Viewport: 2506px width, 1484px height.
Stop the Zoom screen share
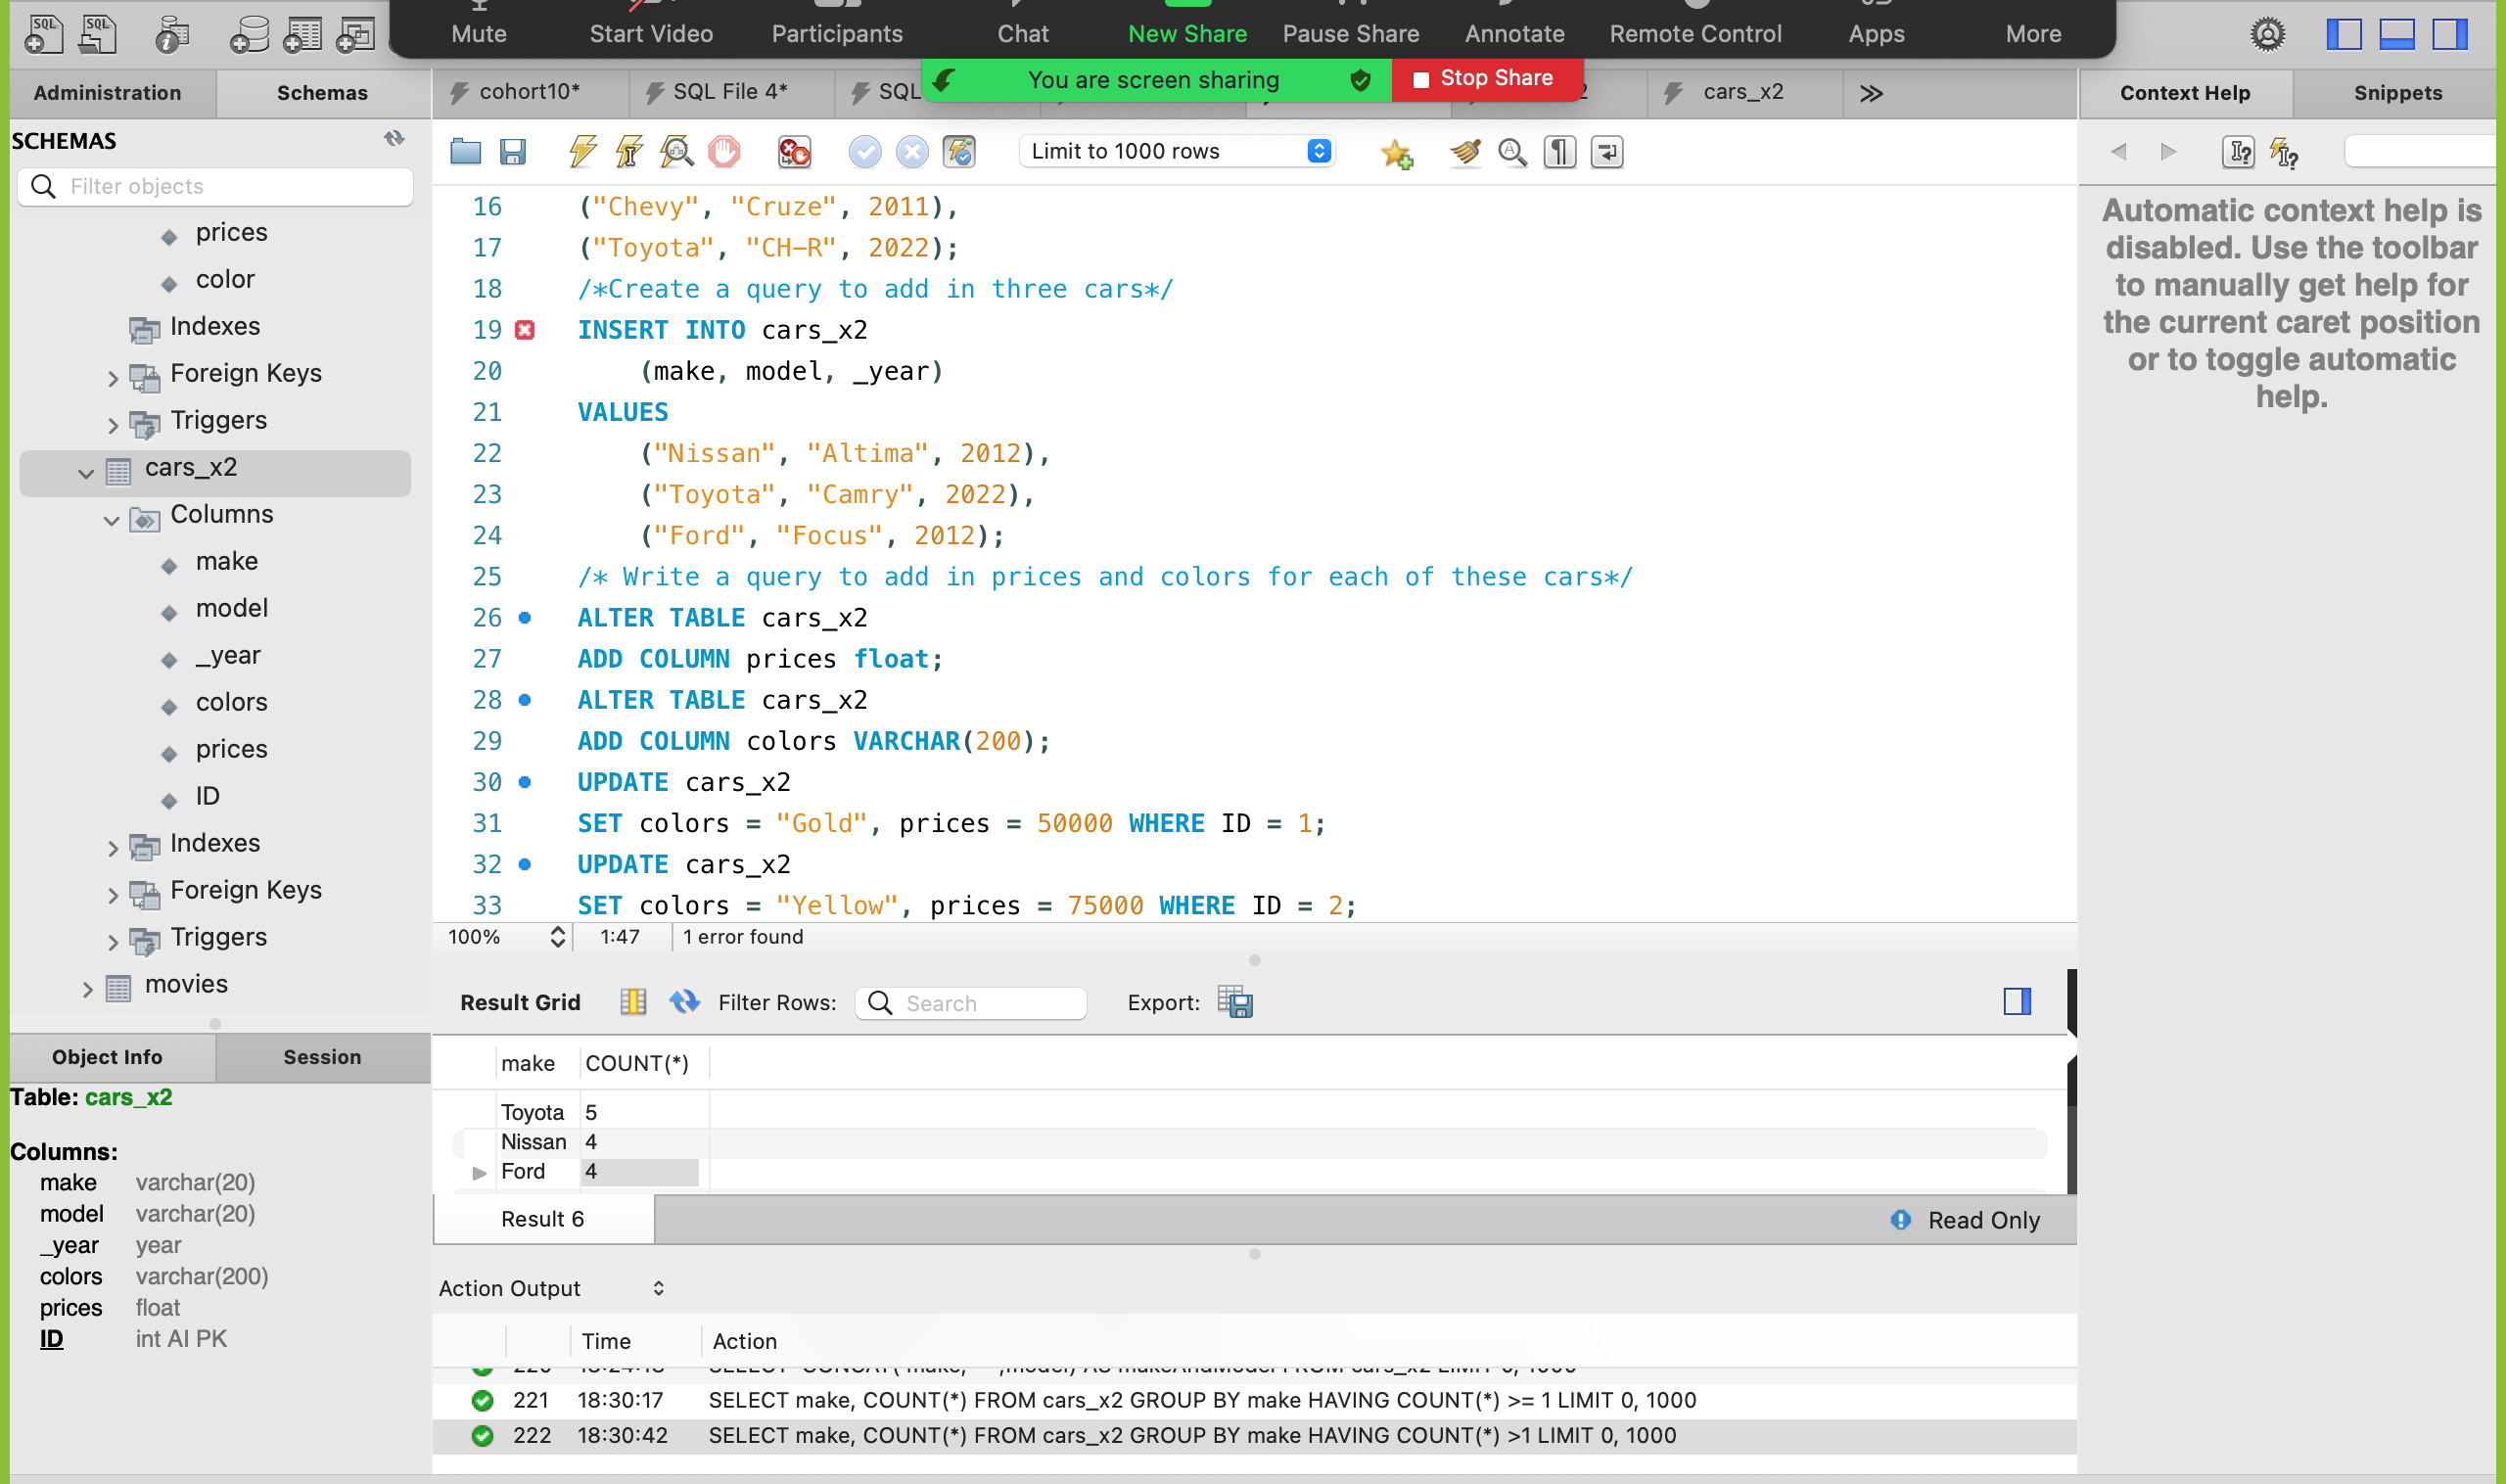click(x=1485, y=78)
